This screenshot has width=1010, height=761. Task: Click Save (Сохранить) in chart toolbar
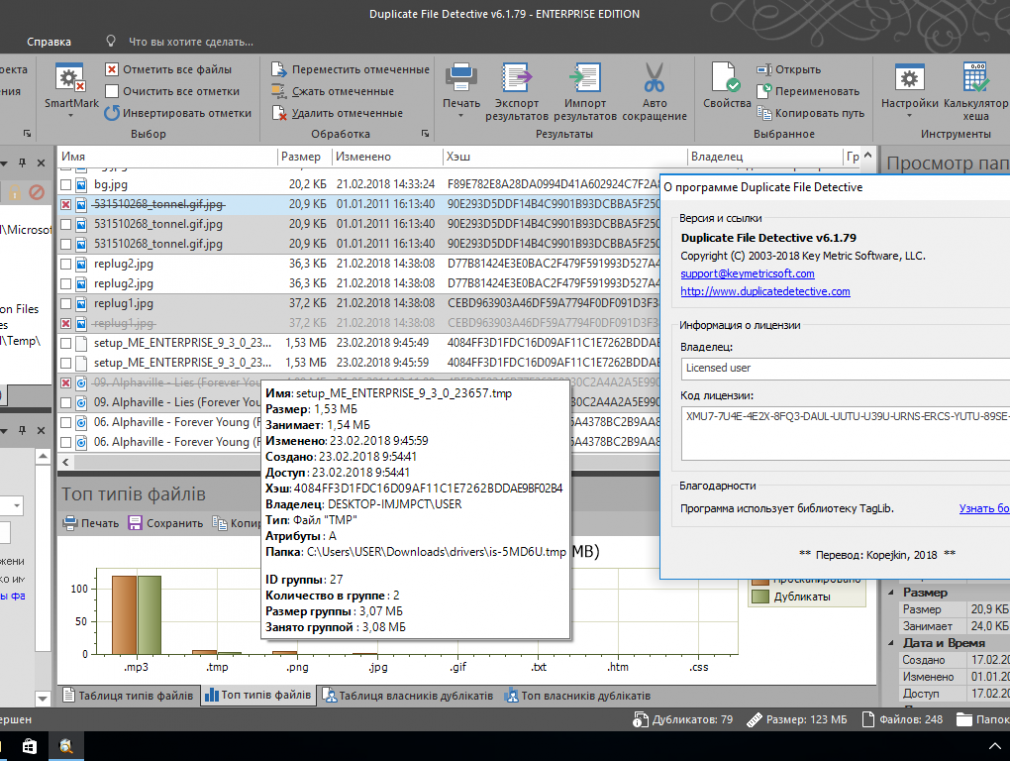[x=166, y=523]
